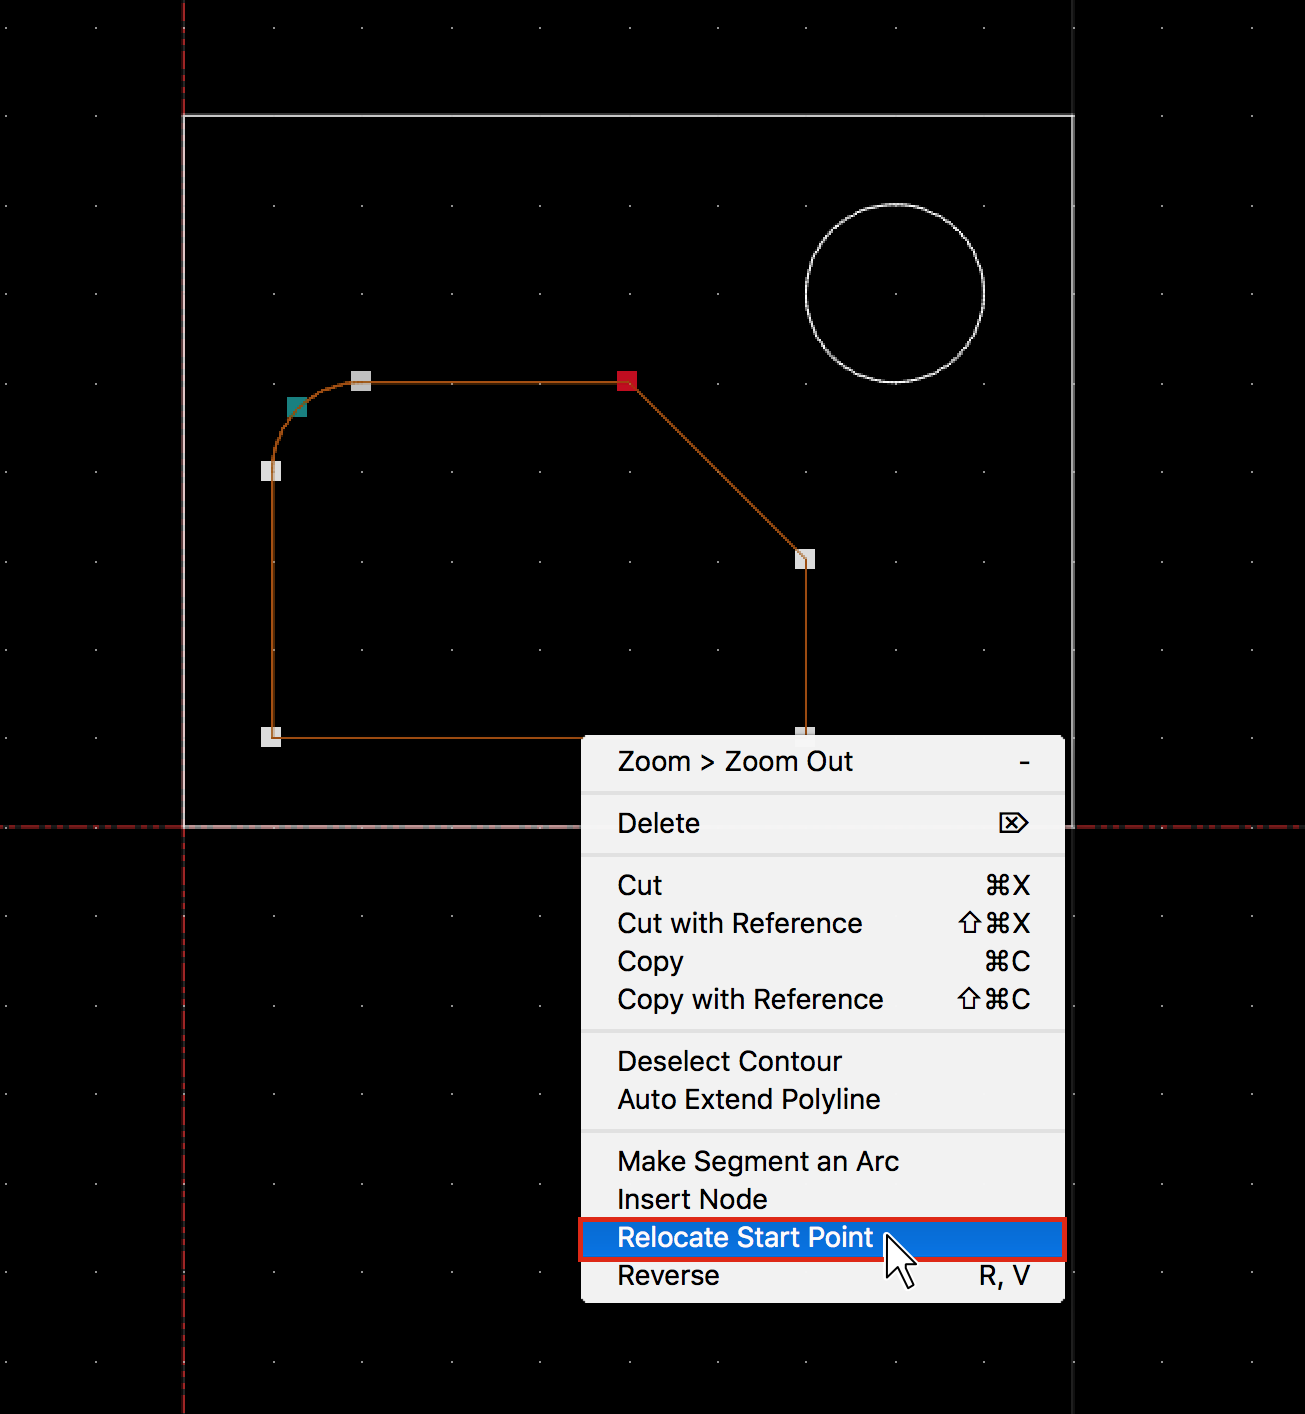Select the white circle outline
This screenshot has width=1305, height=1414.
[806, 293]
